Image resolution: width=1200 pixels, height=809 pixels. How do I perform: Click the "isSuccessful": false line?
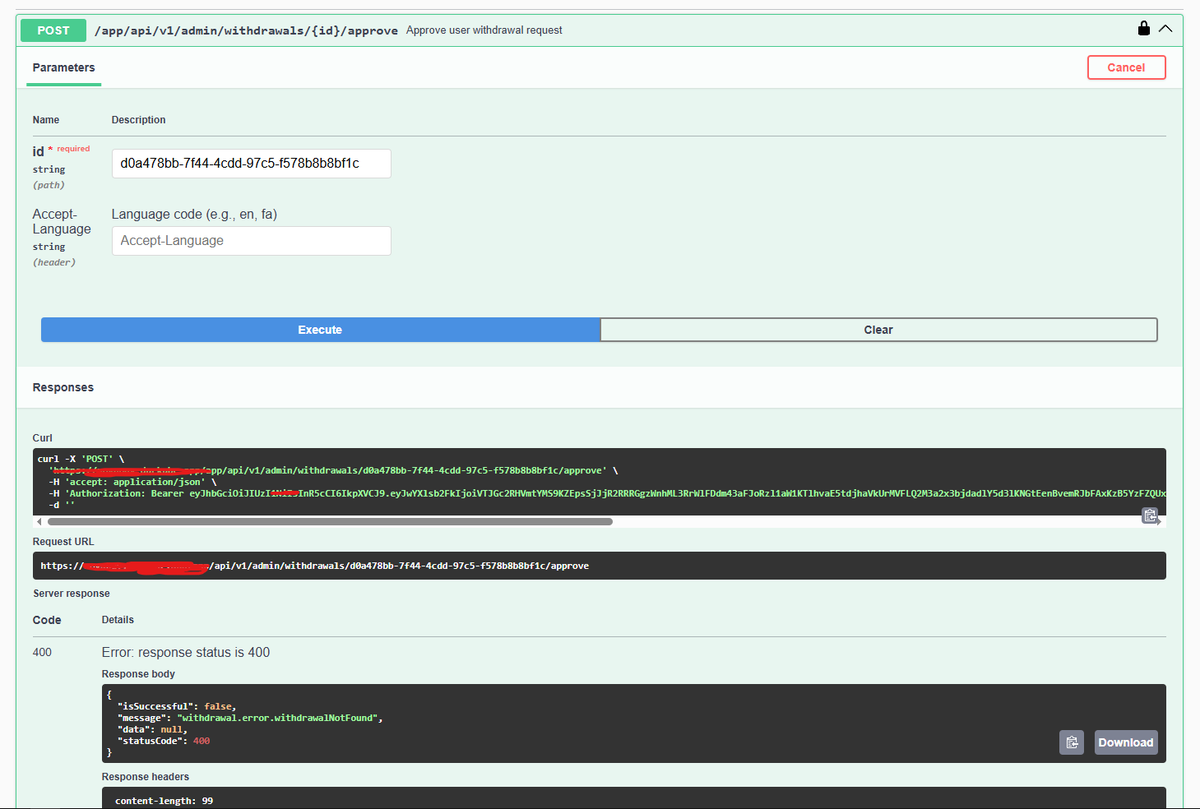click(x=177, y=706)
